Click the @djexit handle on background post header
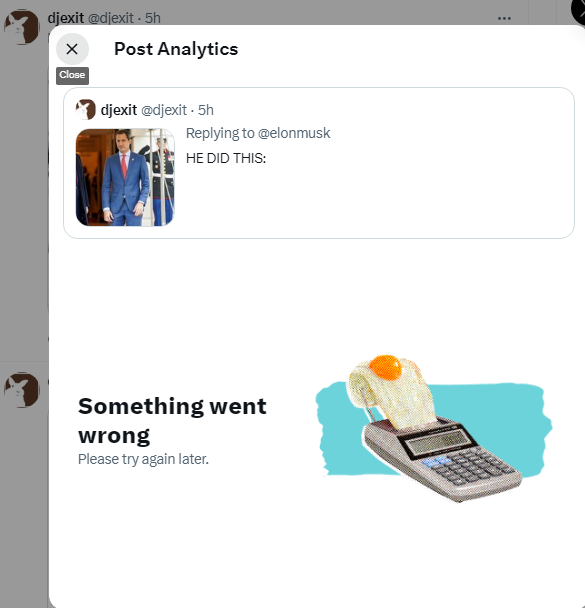Viewport: 585px width, 608px height. [x=111, y=18]
